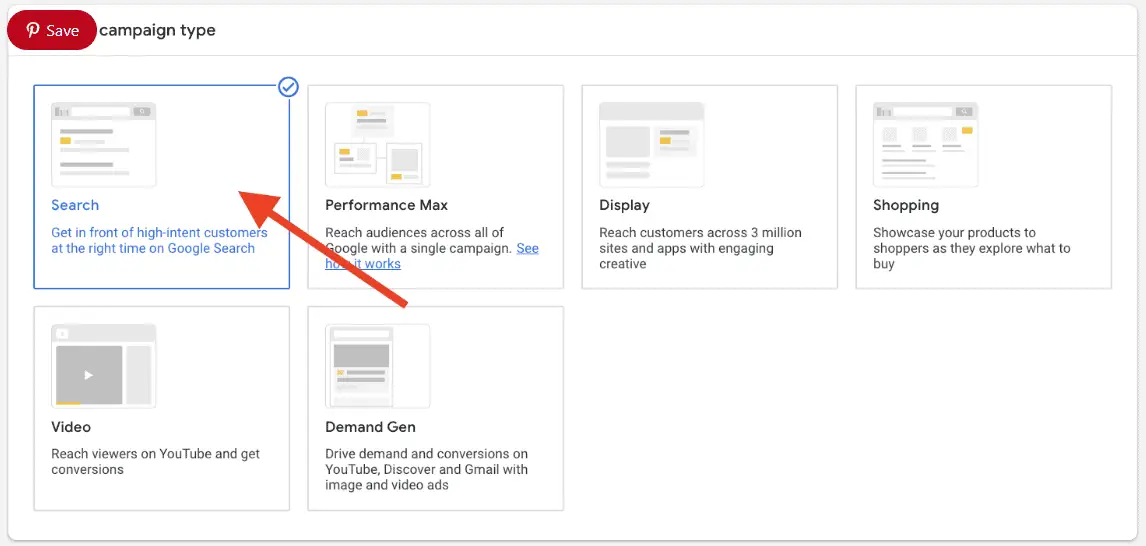Click the 'campaign type' heading

click(x=157, y=31)
